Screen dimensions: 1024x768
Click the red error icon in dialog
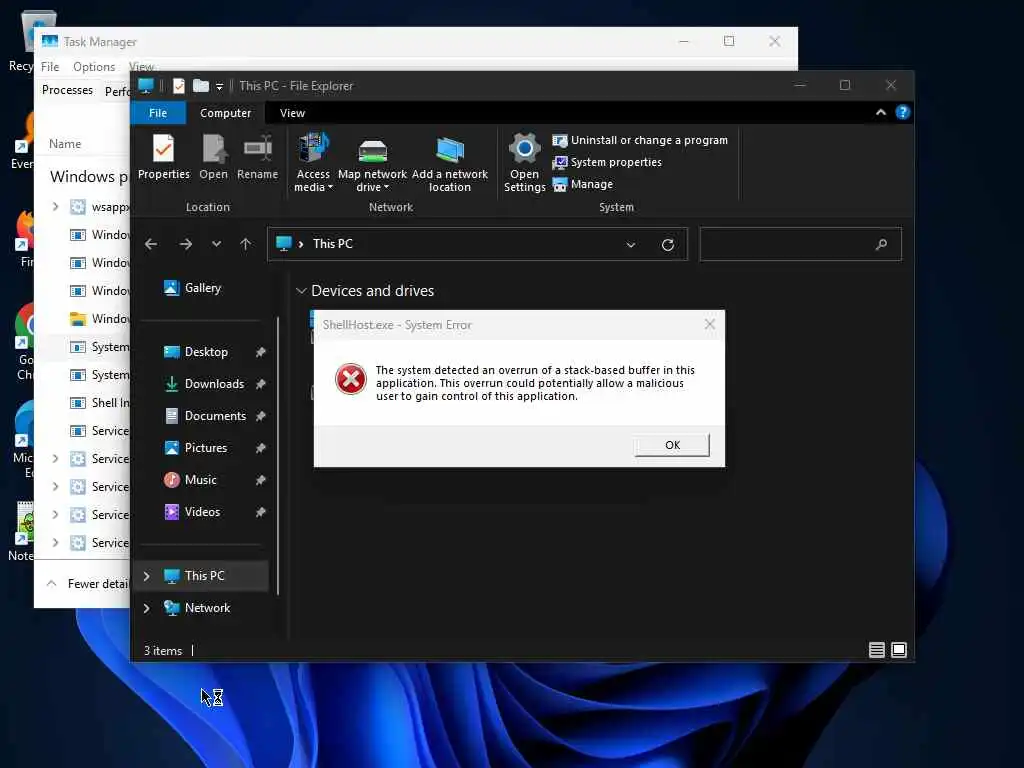click(351, 379)
